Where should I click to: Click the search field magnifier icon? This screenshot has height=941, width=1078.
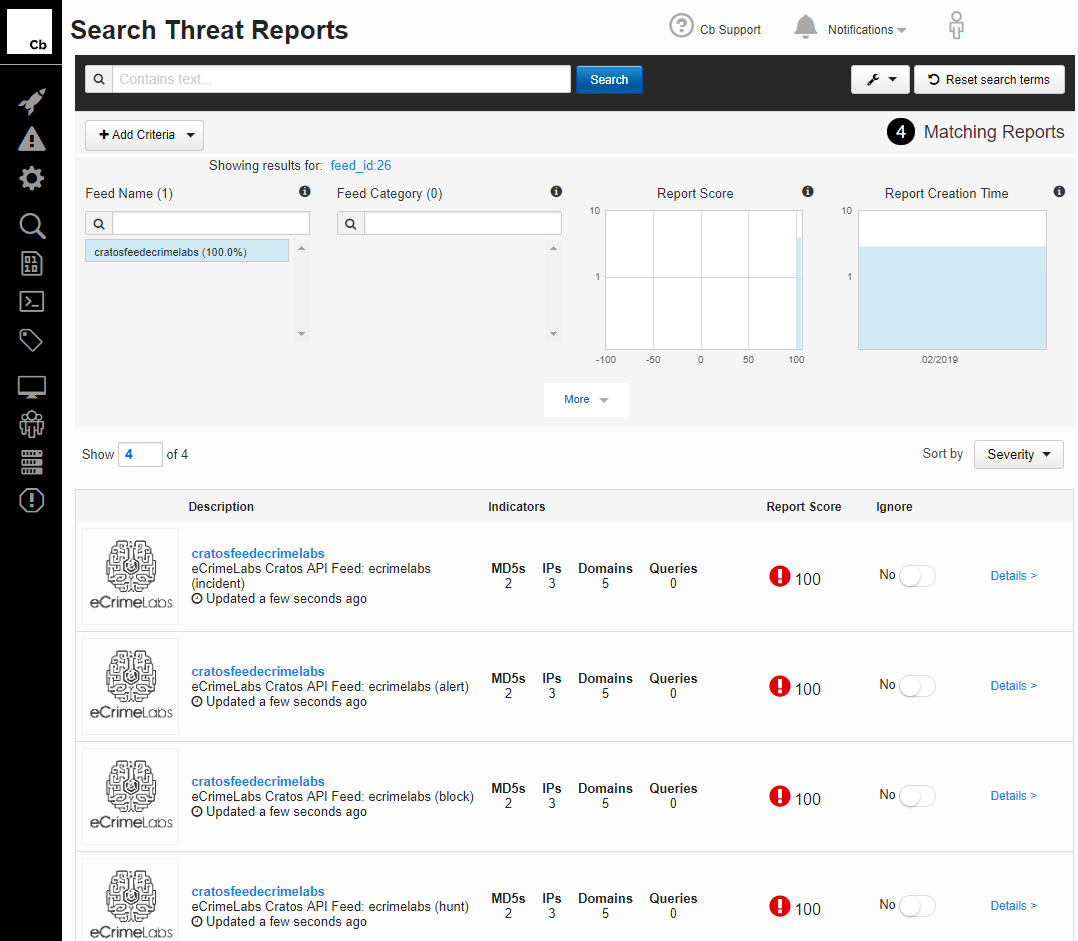point(99,79)
